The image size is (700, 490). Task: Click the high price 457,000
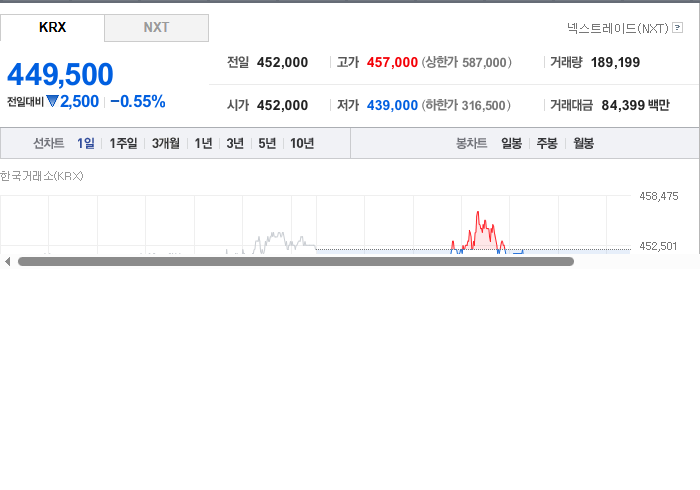tap(392, 62)
